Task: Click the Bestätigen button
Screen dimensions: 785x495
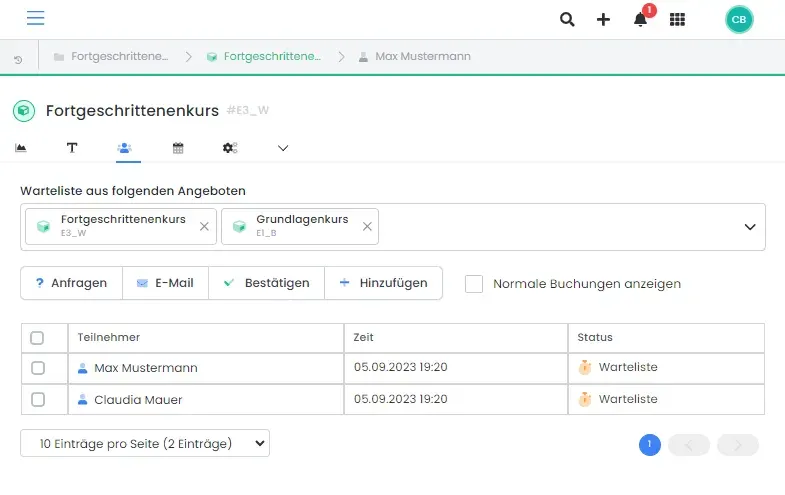Action: (266, 283)
